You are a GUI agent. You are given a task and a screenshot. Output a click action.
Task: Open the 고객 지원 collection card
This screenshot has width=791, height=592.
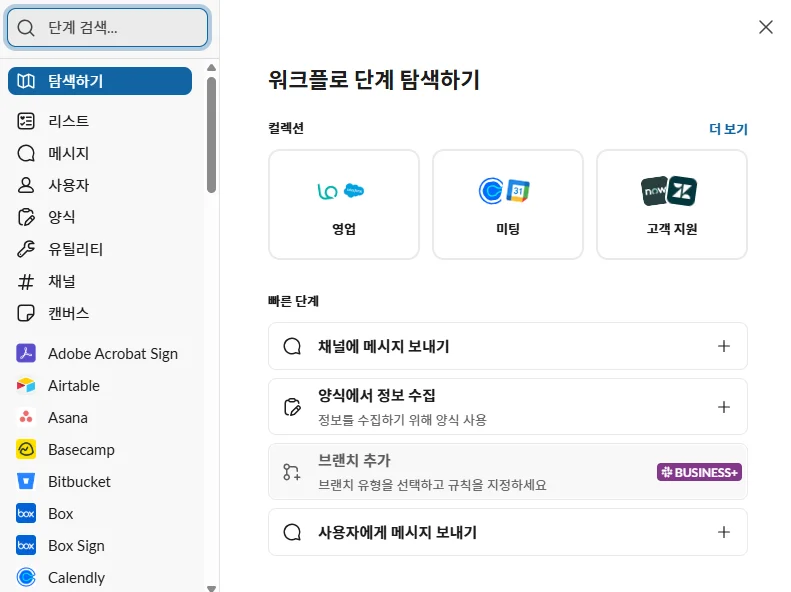point(671,204)
